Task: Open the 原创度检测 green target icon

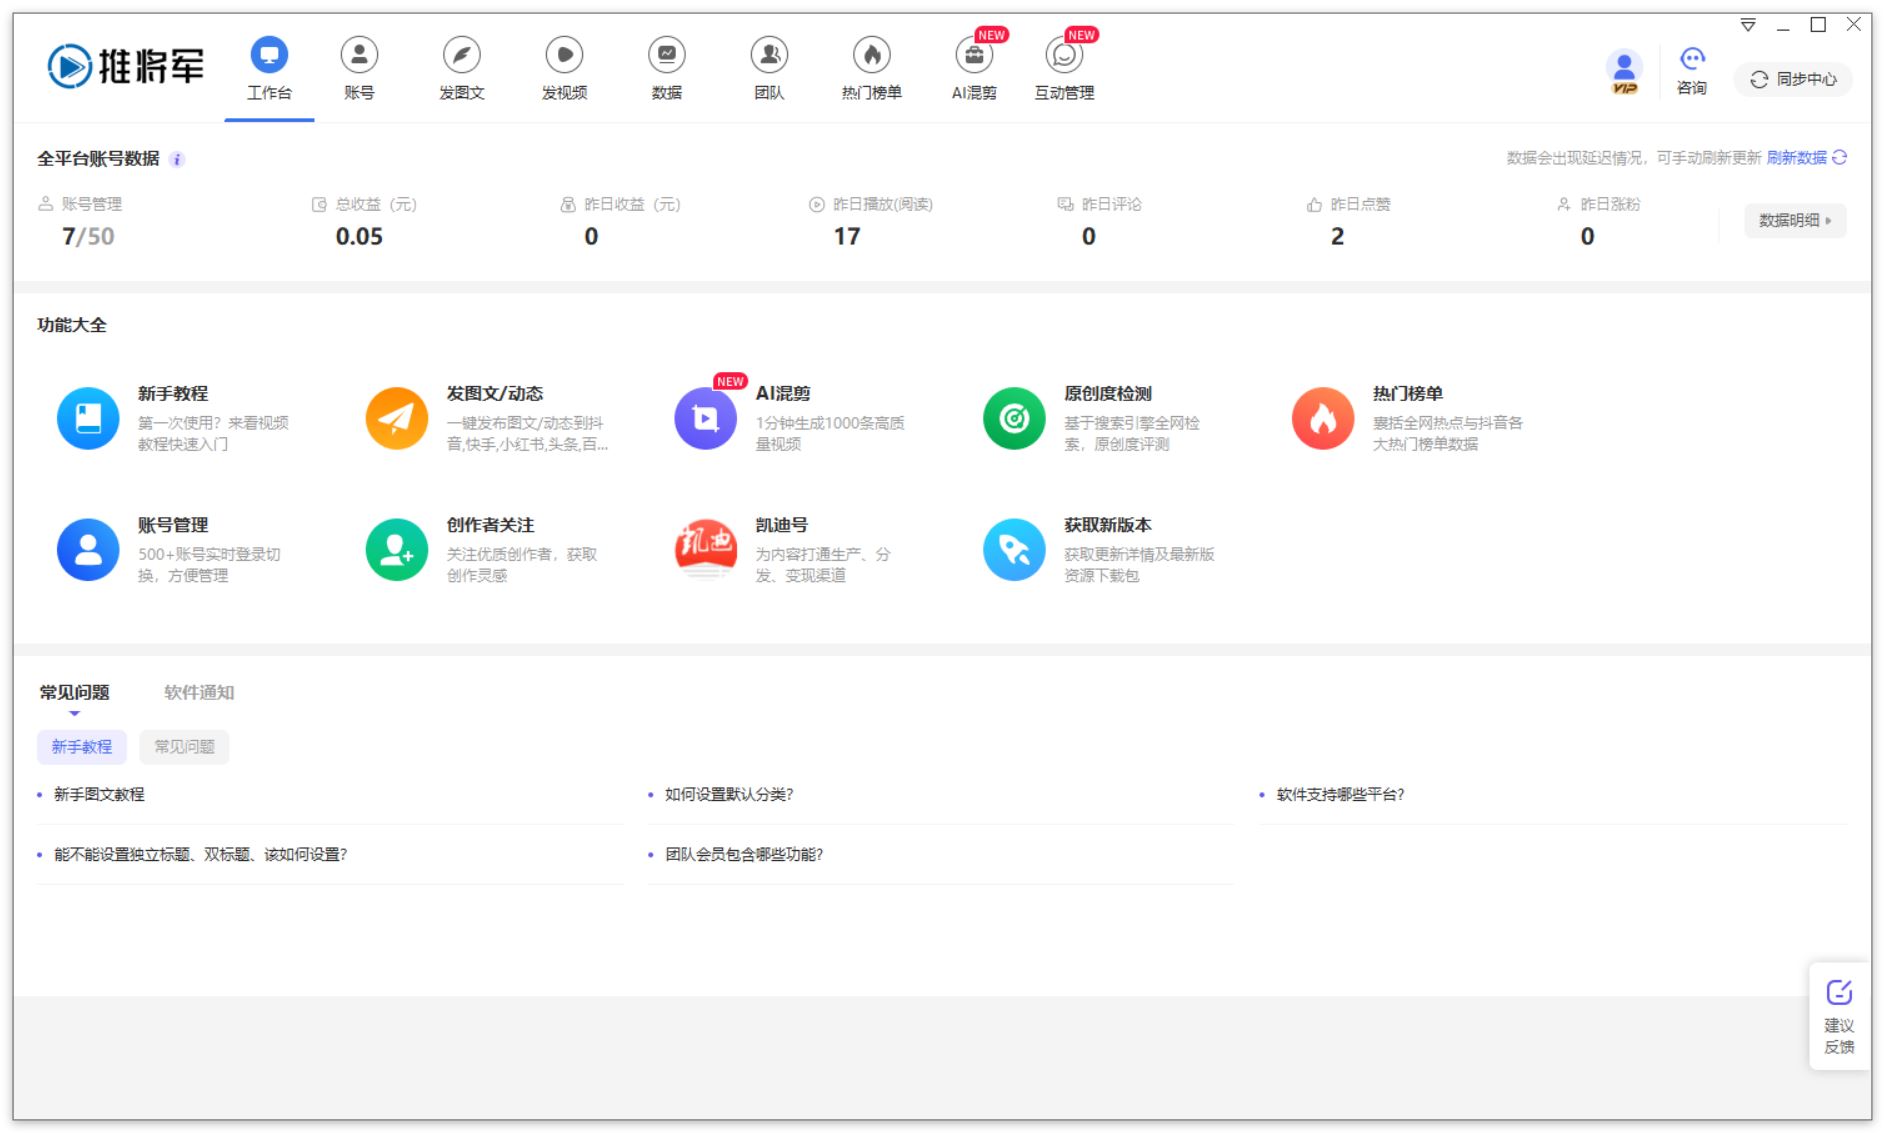Action: (x=1014, y=418)
